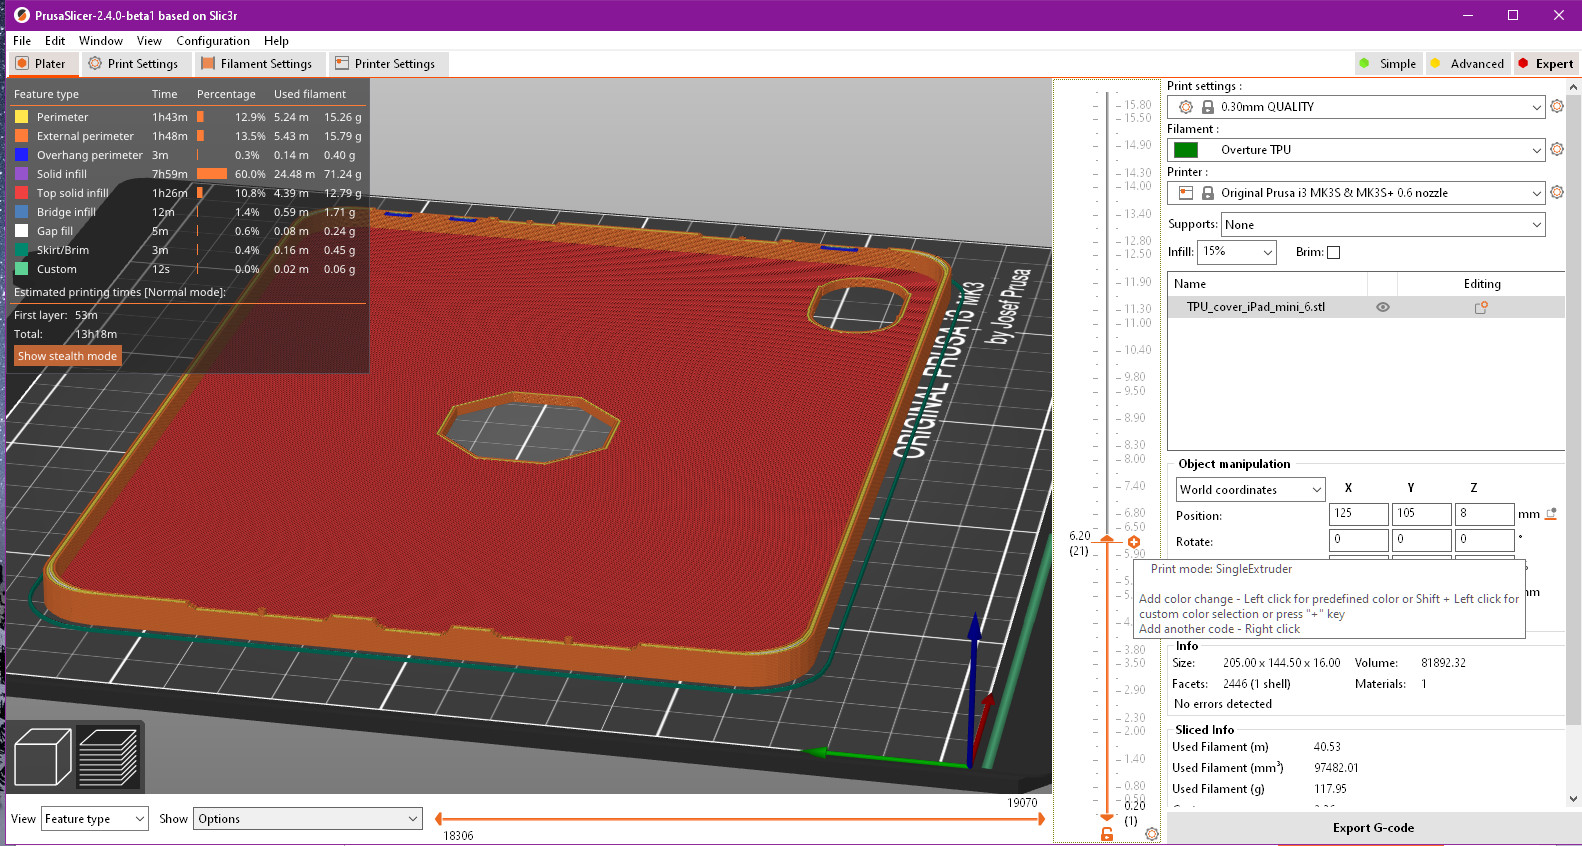Viewport: 1582px width, 846px height.
Task: Select Expert mode
Action: pos(1545,63)
